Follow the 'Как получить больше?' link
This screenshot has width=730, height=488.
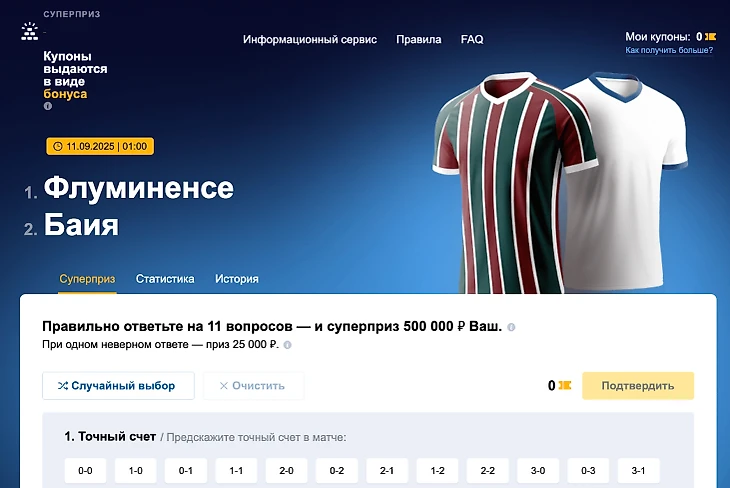669,50
